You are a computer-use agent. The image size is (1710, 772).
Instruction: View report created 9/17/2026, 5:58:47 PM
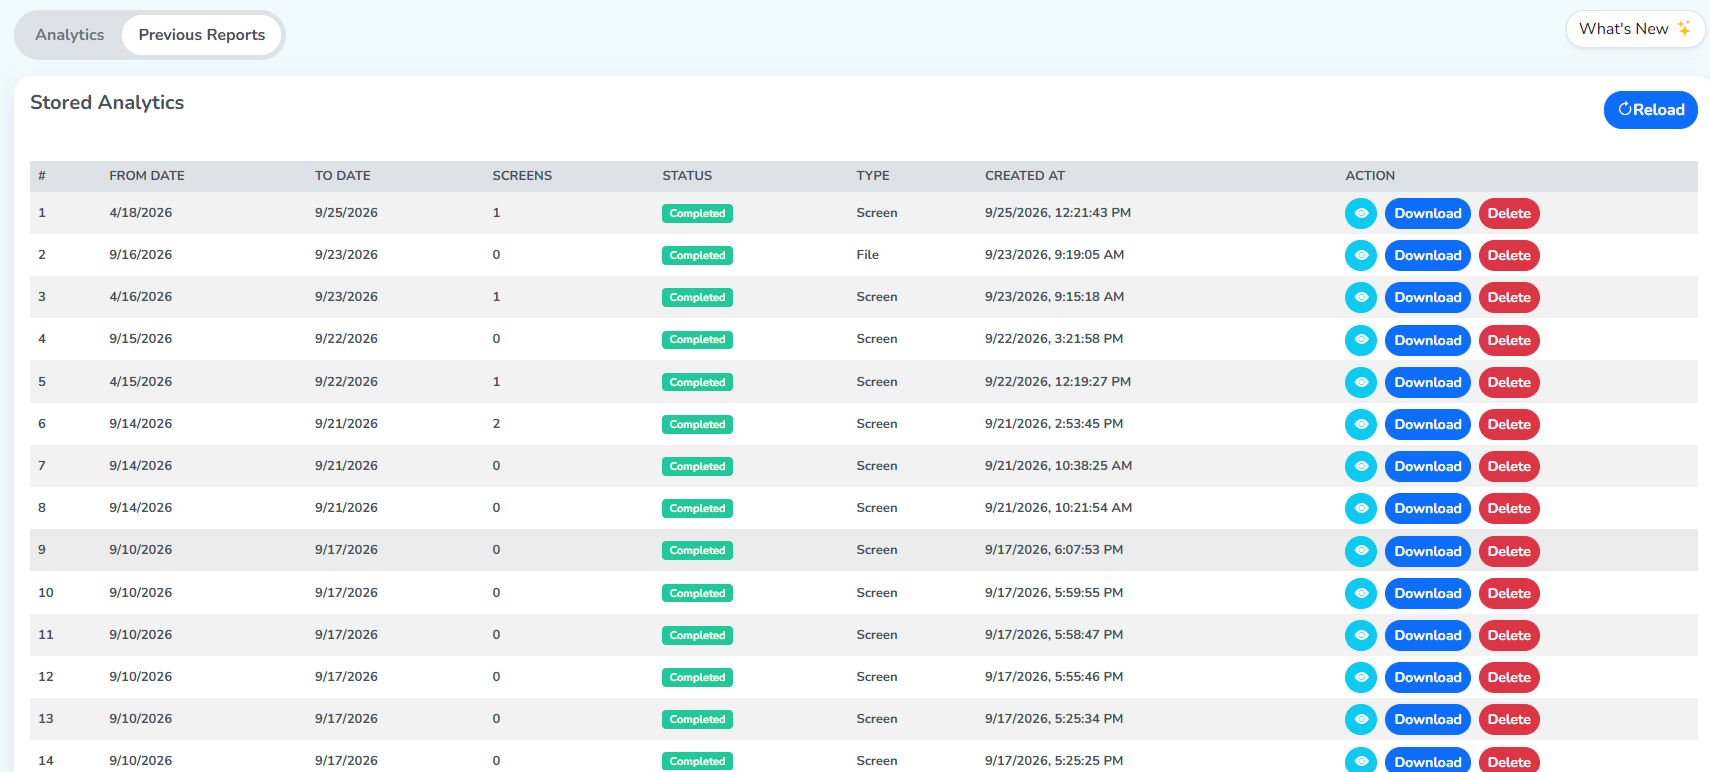[x=1361, y=635]
